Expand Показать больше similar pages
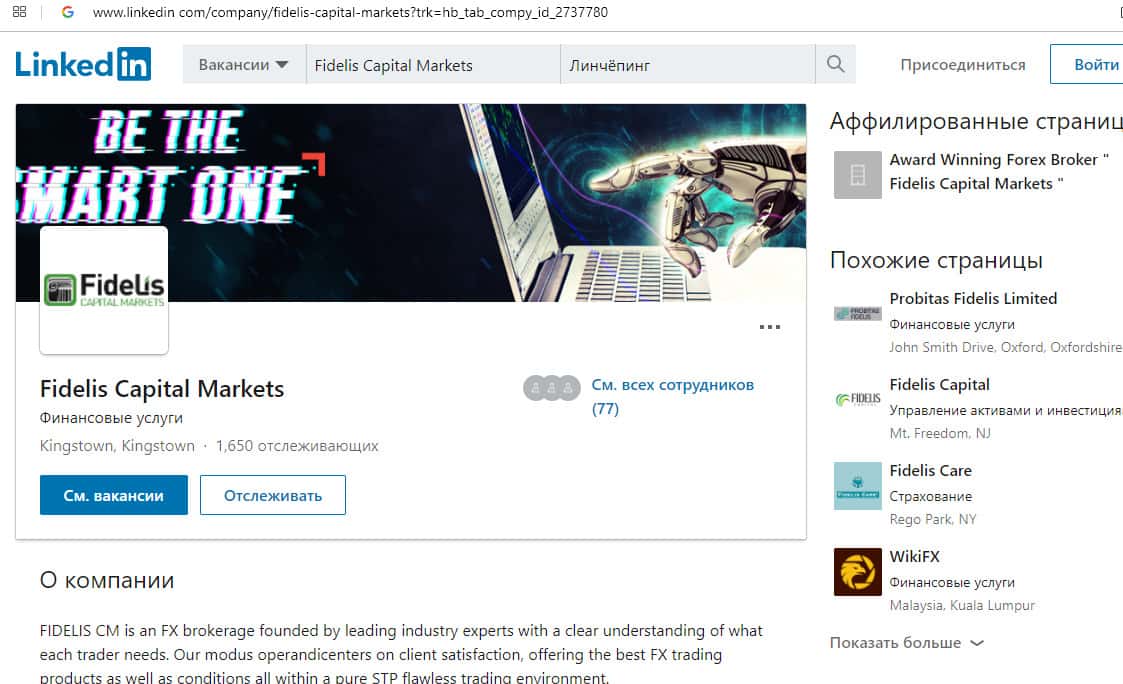 (907, 642)
